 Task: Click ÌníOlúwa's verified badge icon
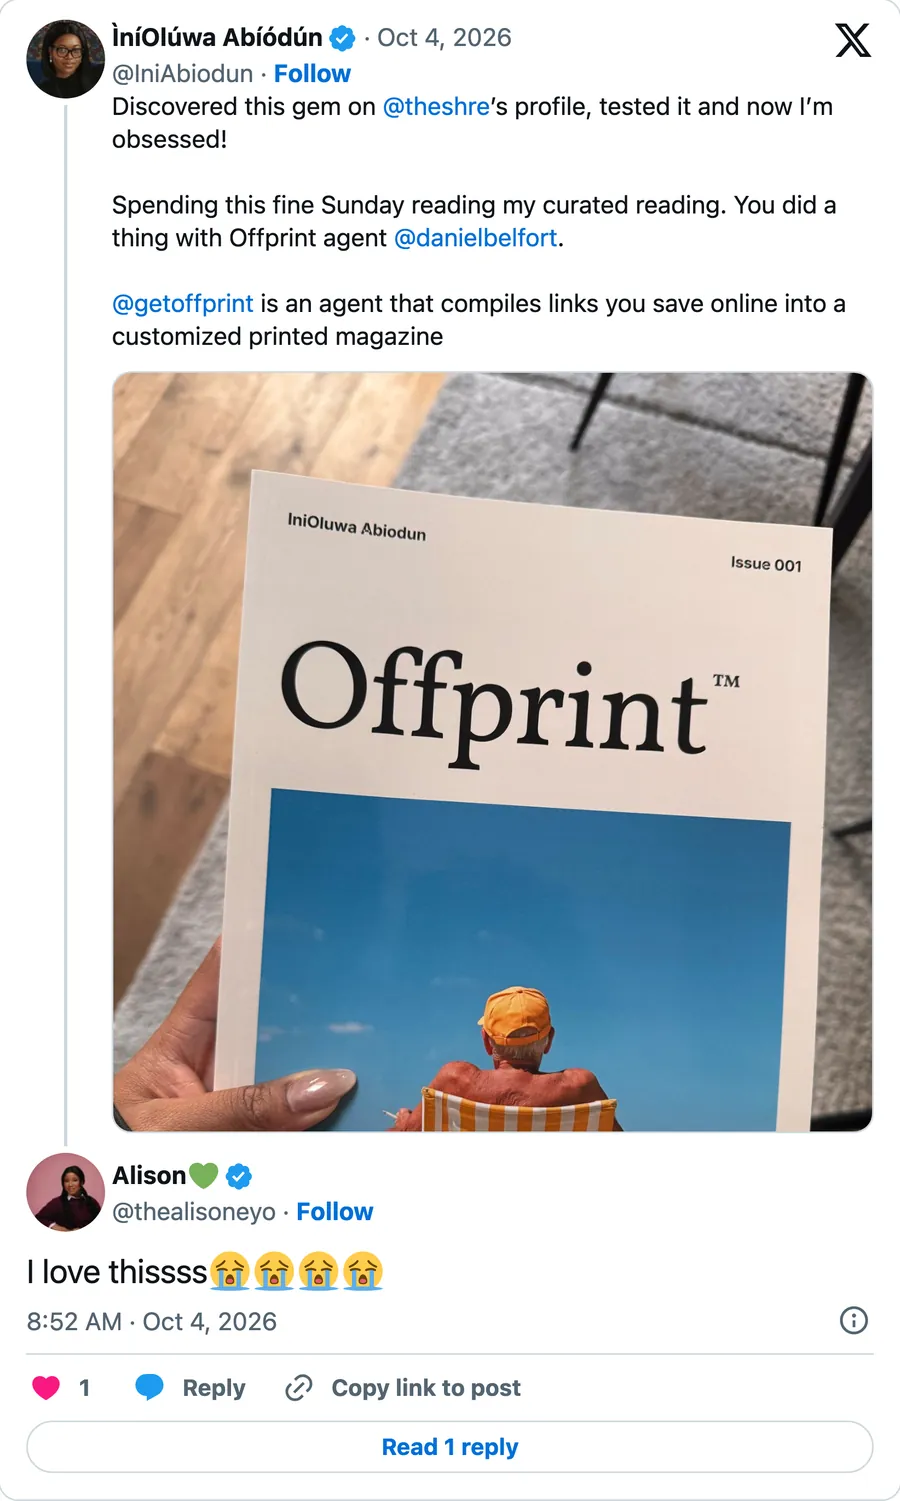pyautogui.click(x=343, y=39)
